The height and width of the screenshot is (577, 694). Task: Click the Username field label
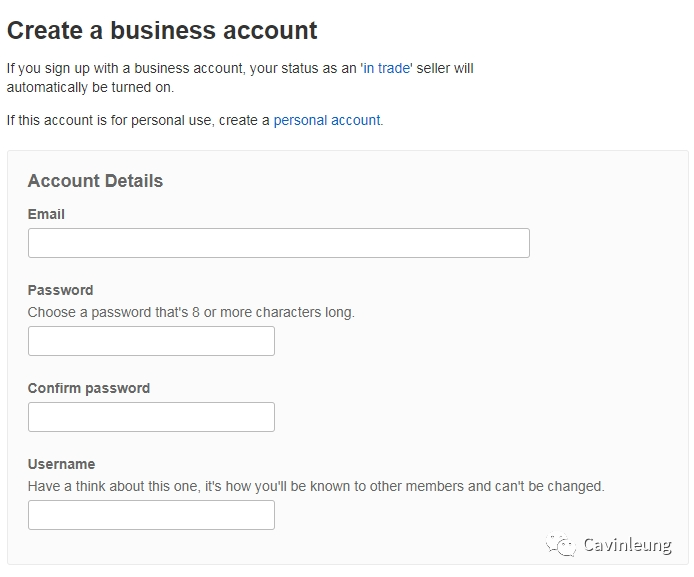tap(62, 464)
